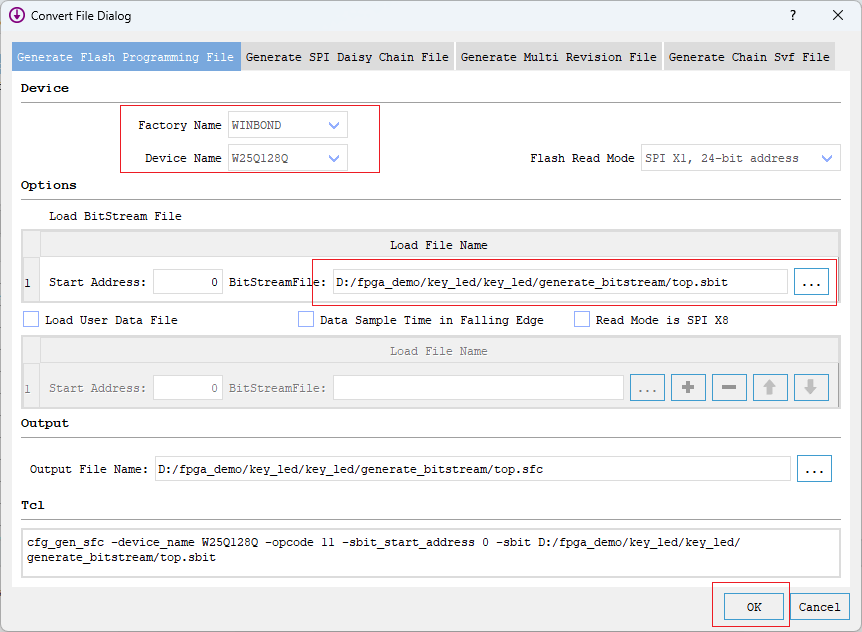
Task: Open the Factory Name dropdown
Action: [335, 124]
